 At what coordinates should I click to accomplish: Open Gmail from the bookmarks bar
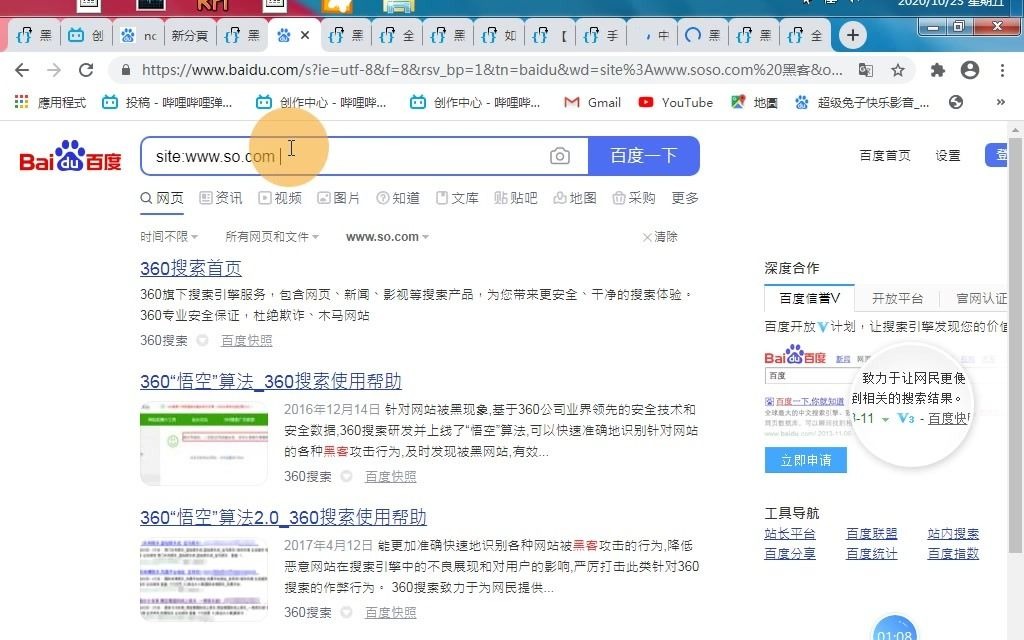click(592, 102)
